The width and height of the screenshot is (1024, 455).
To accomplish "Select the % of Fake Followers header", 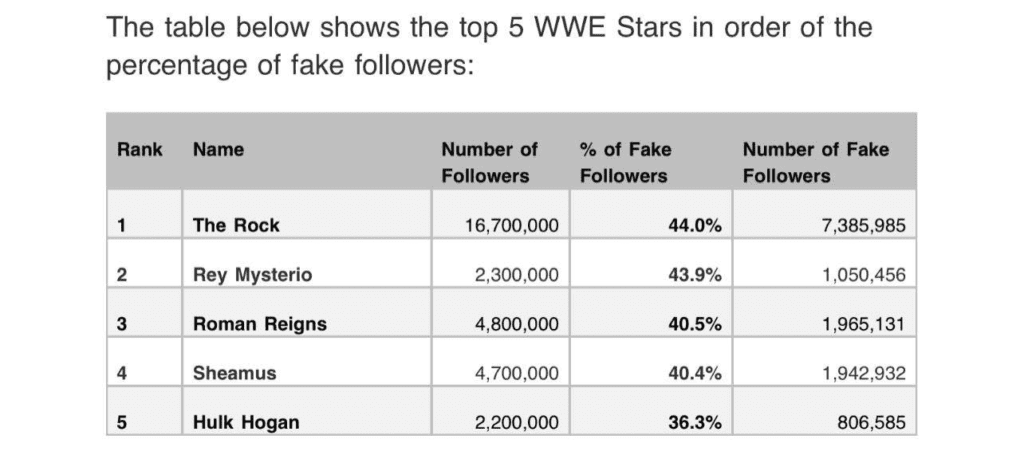I will coord(625,162).
